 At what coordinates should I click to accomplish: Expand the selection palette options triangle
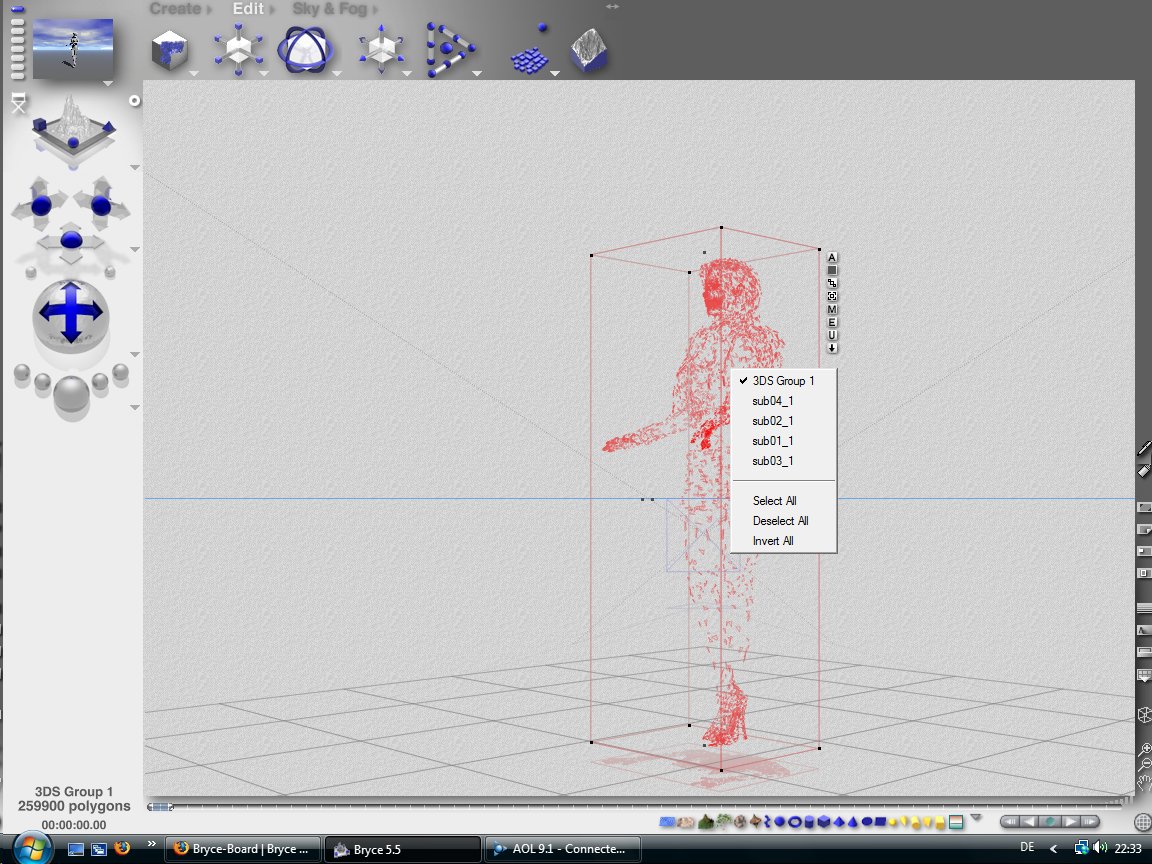[976, 818]
